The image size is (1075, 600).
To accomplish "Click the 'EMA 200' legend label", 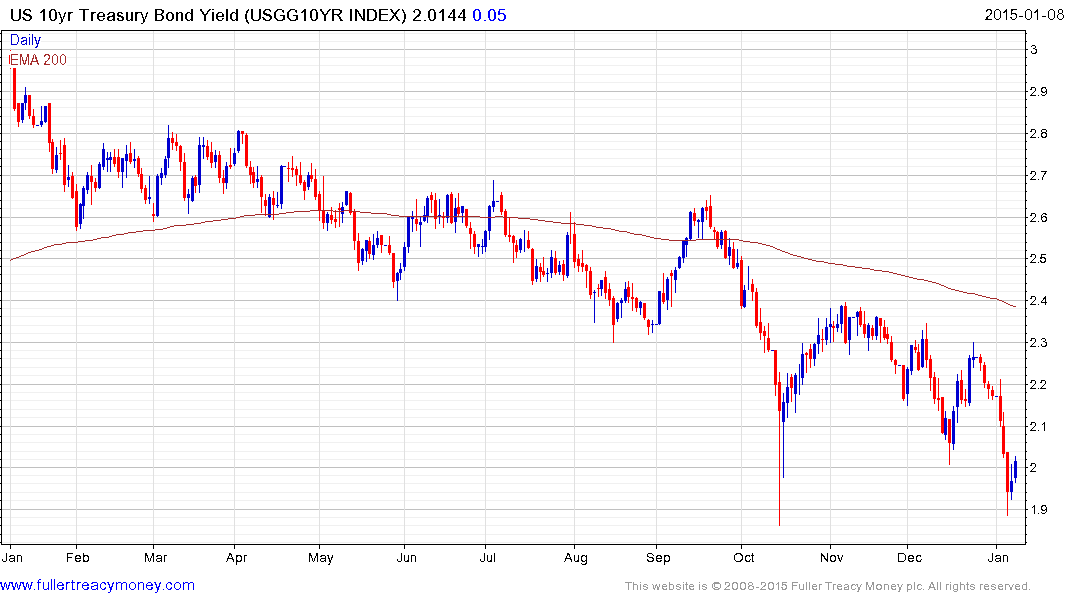I will tap(38, 60).
